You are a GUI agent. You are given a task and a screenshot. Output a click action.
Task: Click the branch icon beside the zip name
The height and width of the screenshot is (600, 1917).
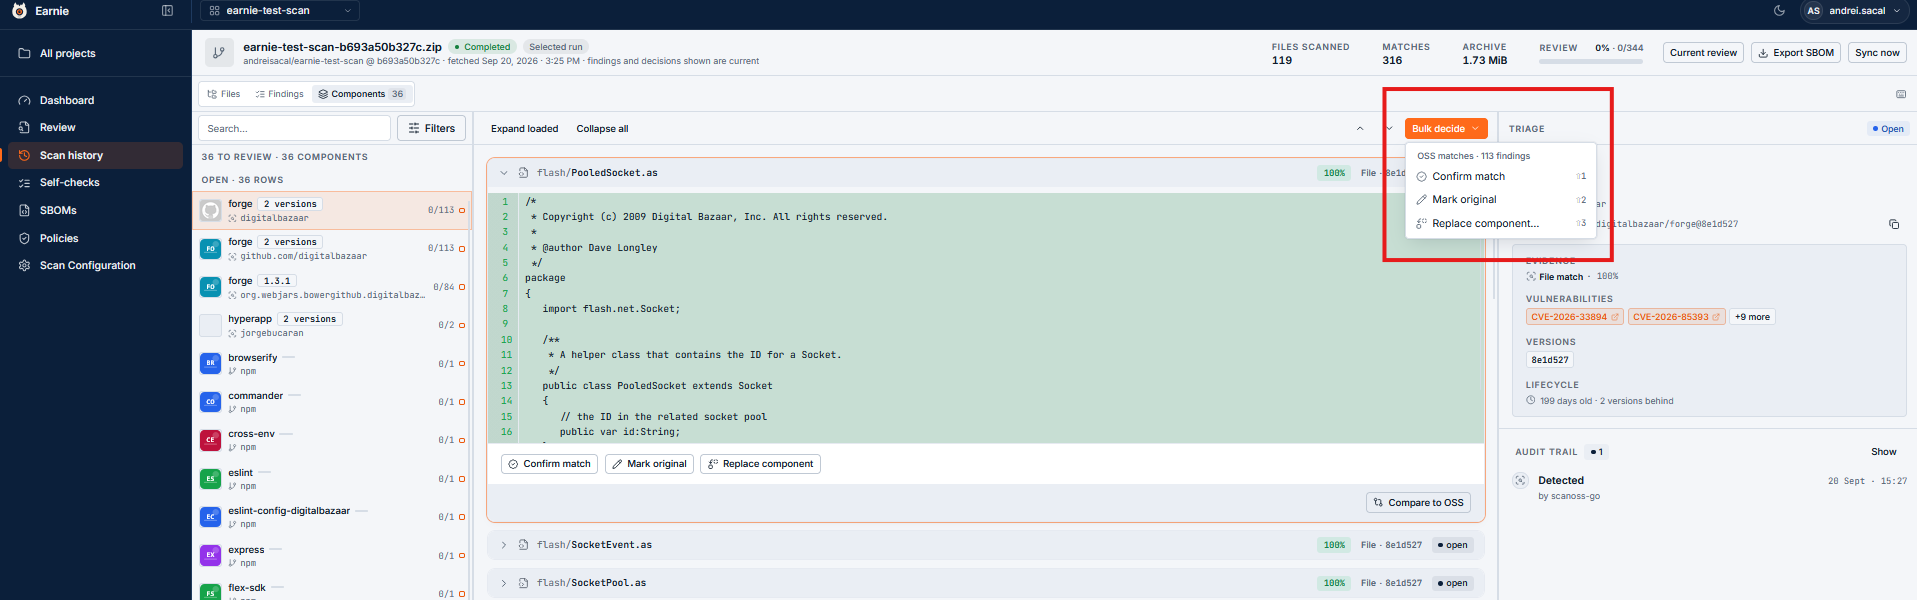219,53
